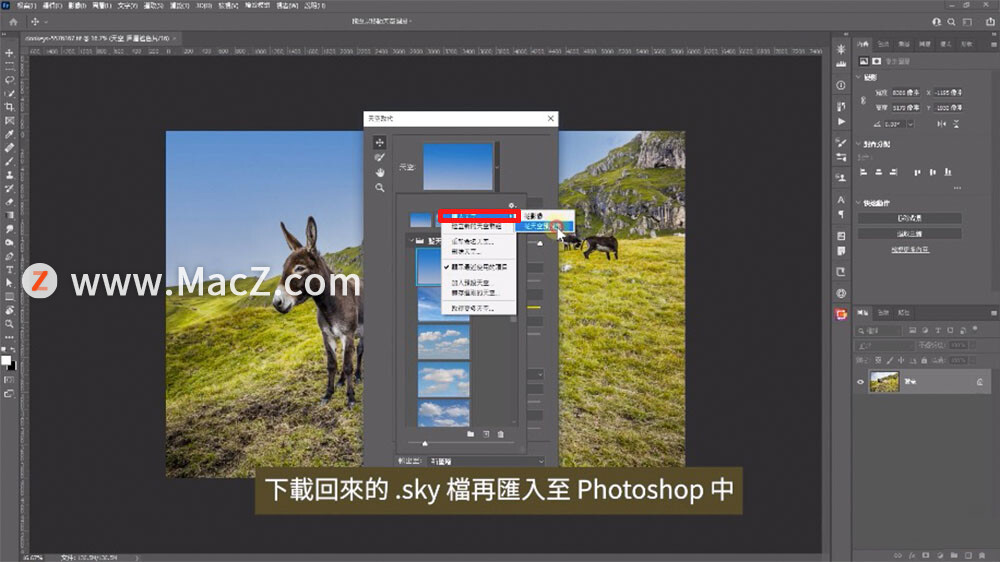The image size is (1000, 562).
Task: Open Photoshop search magnifier at top right
Action: (952, 22)
